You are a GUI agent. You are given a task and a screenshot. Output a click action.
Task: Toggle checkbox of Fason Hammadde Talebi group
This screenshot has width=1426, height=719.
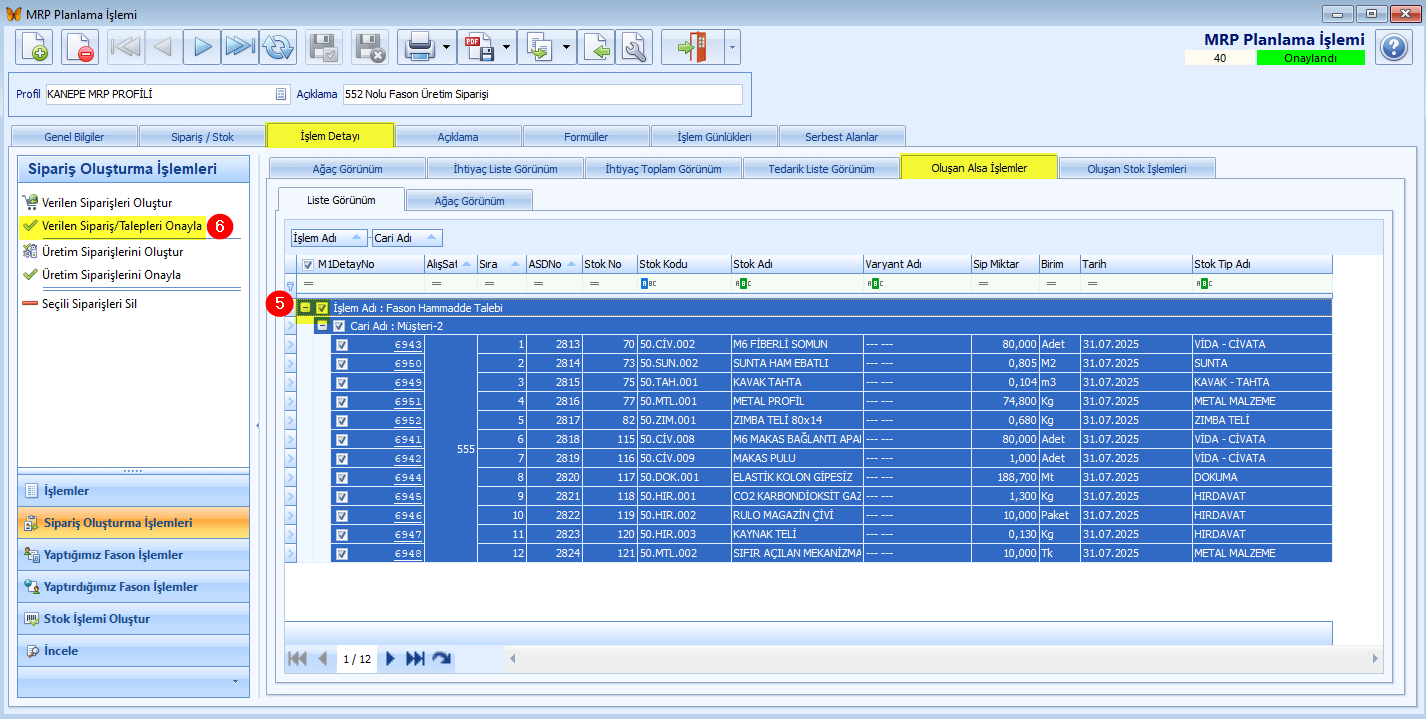[x=322, y=308]
